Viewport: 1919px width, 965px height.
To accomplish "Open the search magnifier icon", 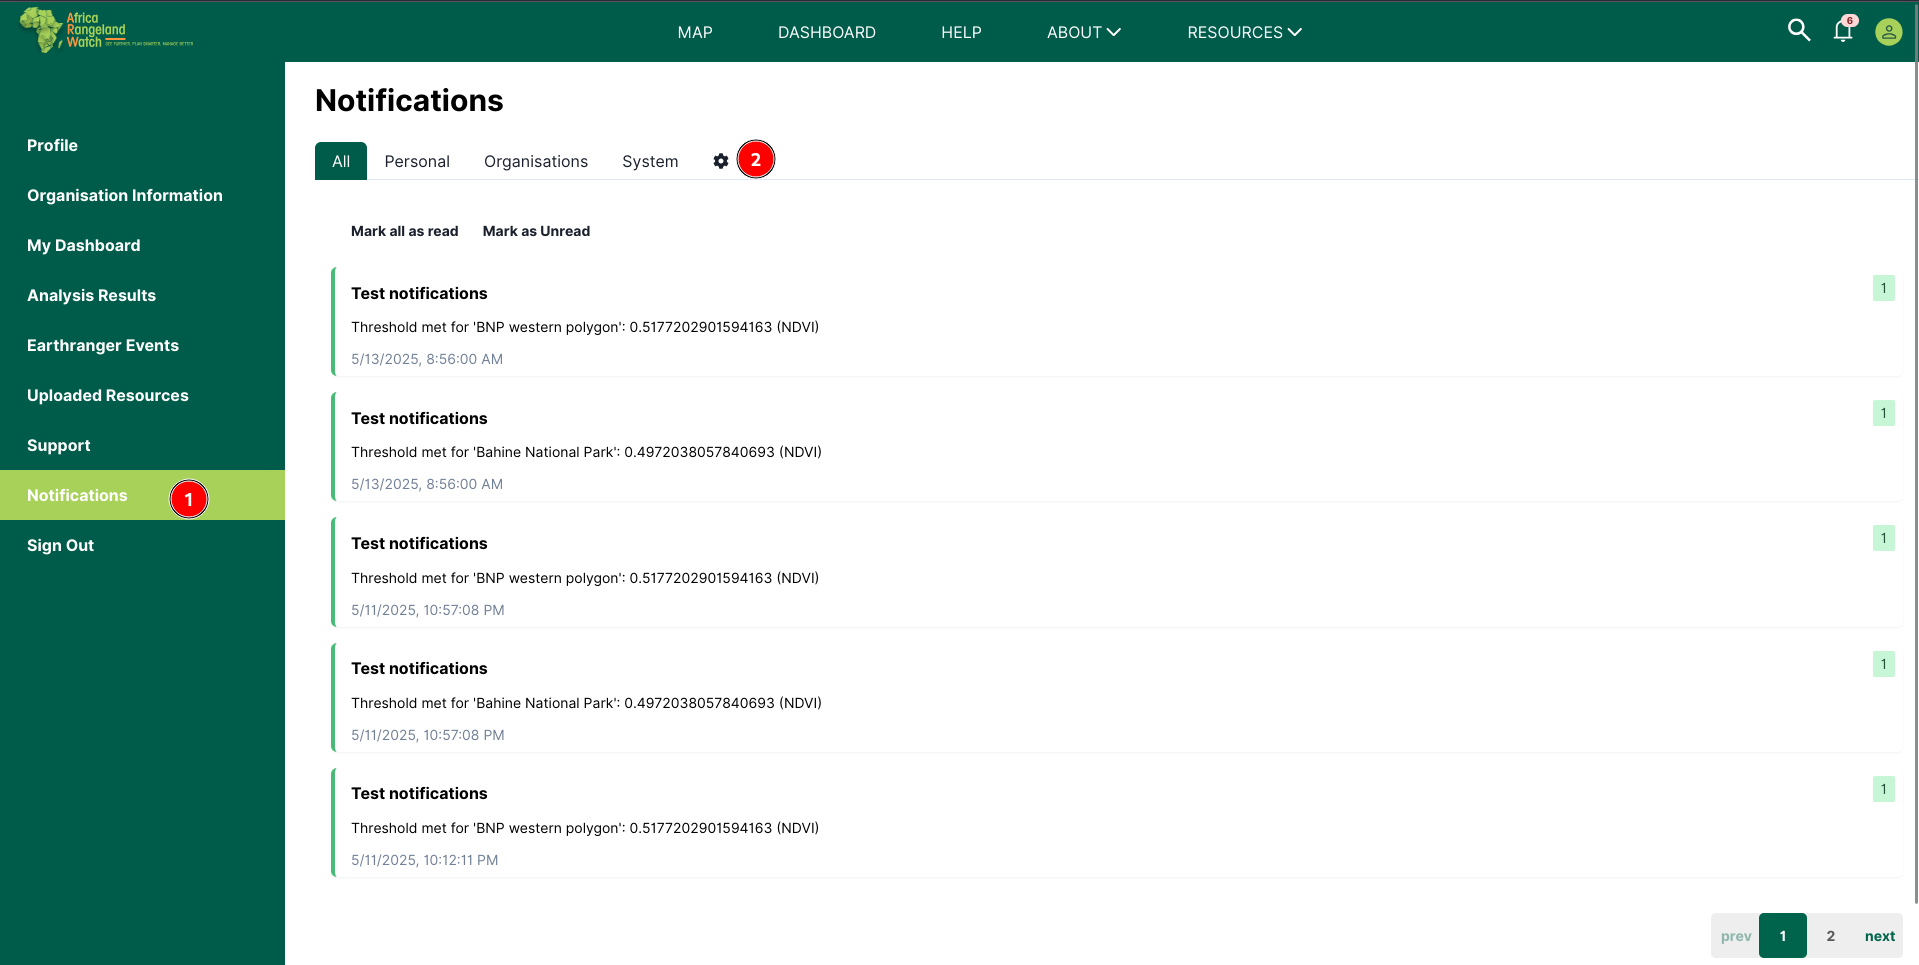I will 1798,31.
